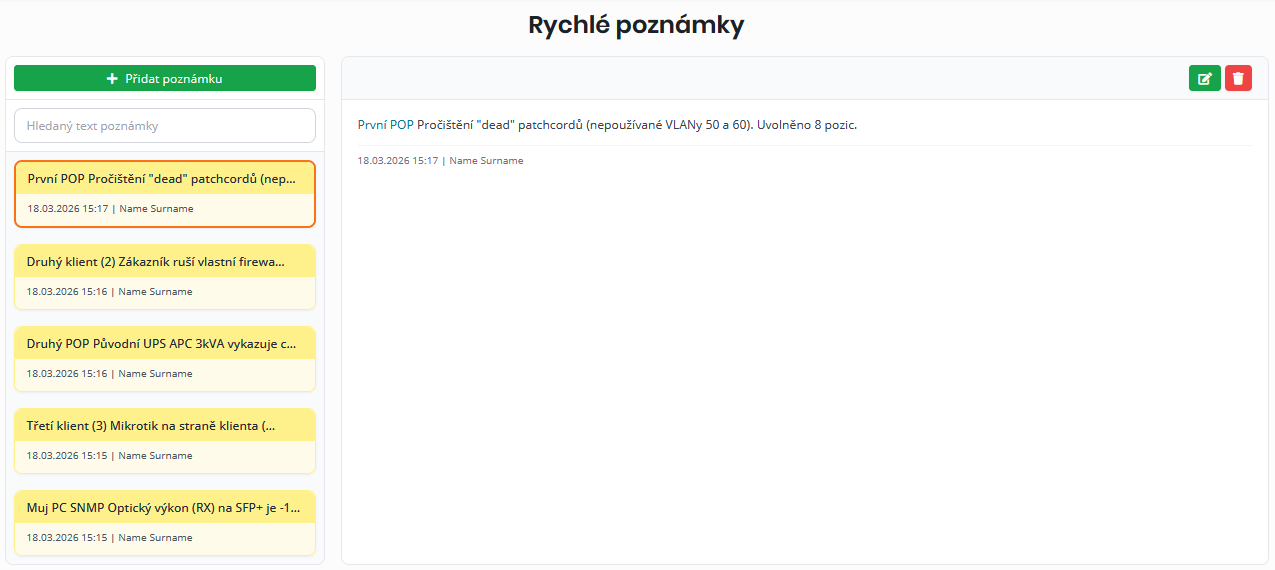Image resolution: width=1275 pixels, height=570 pixels.
Task: Click the date line of the "Druhý klient" card
Action: coord(110,292)
